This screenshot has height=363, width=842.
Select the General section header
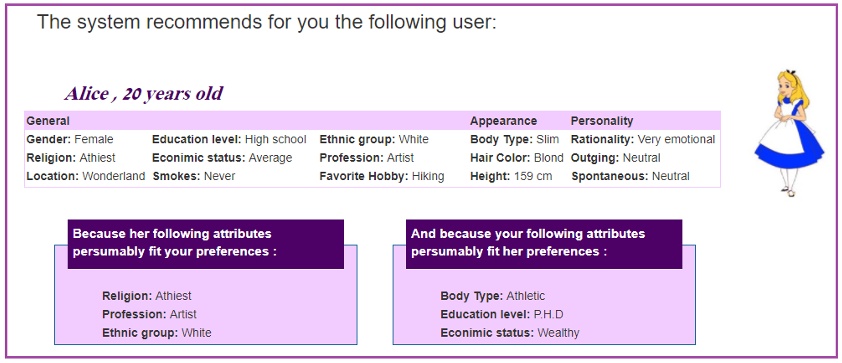(48, 121)
